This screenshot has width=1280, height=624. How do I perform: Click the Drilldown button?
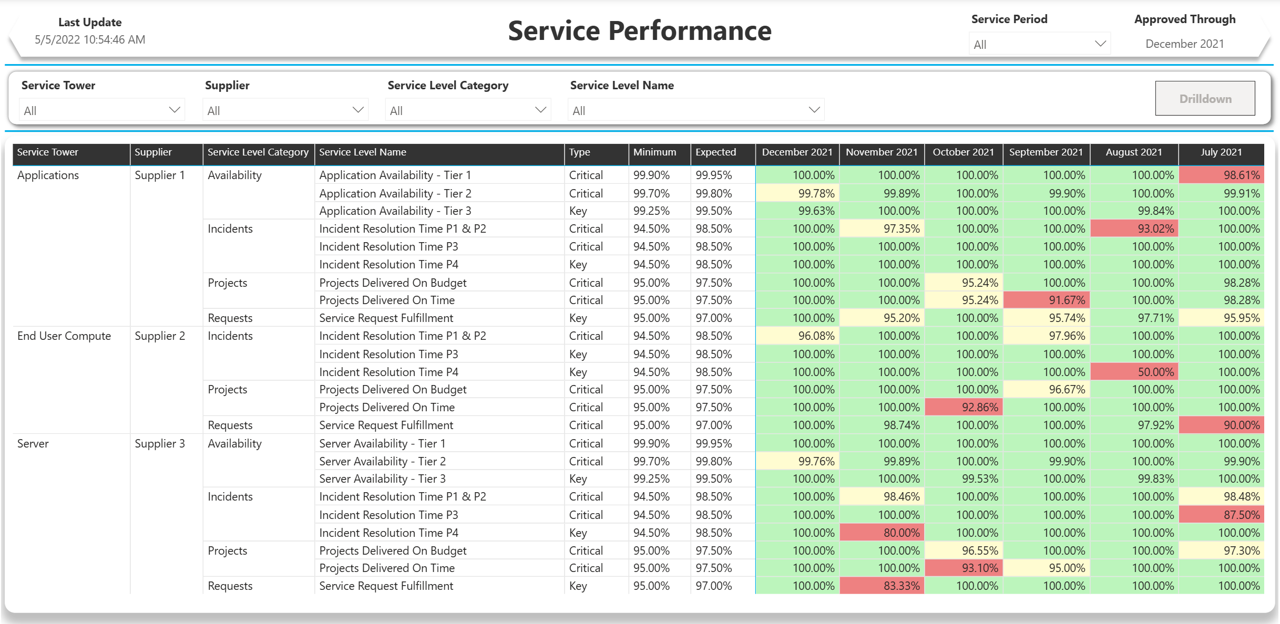tap(1204, 98)
